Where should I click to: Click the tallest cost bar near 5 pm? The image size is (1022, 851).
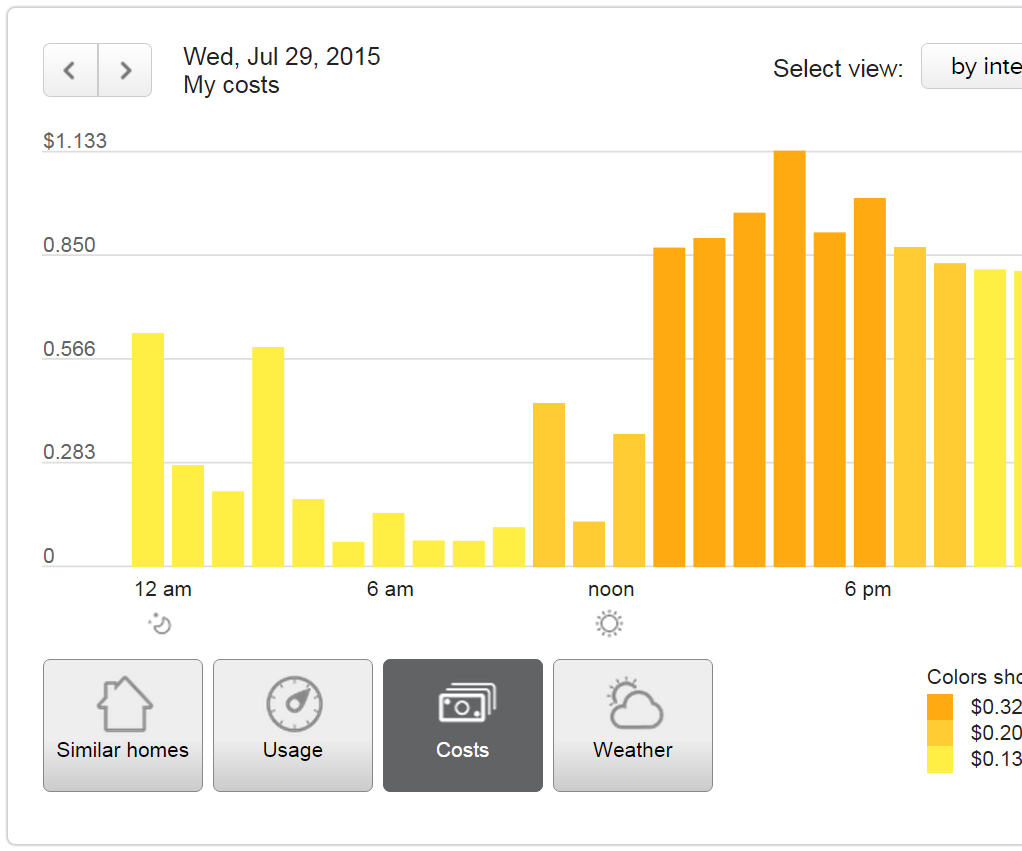[x=790, y=350]
